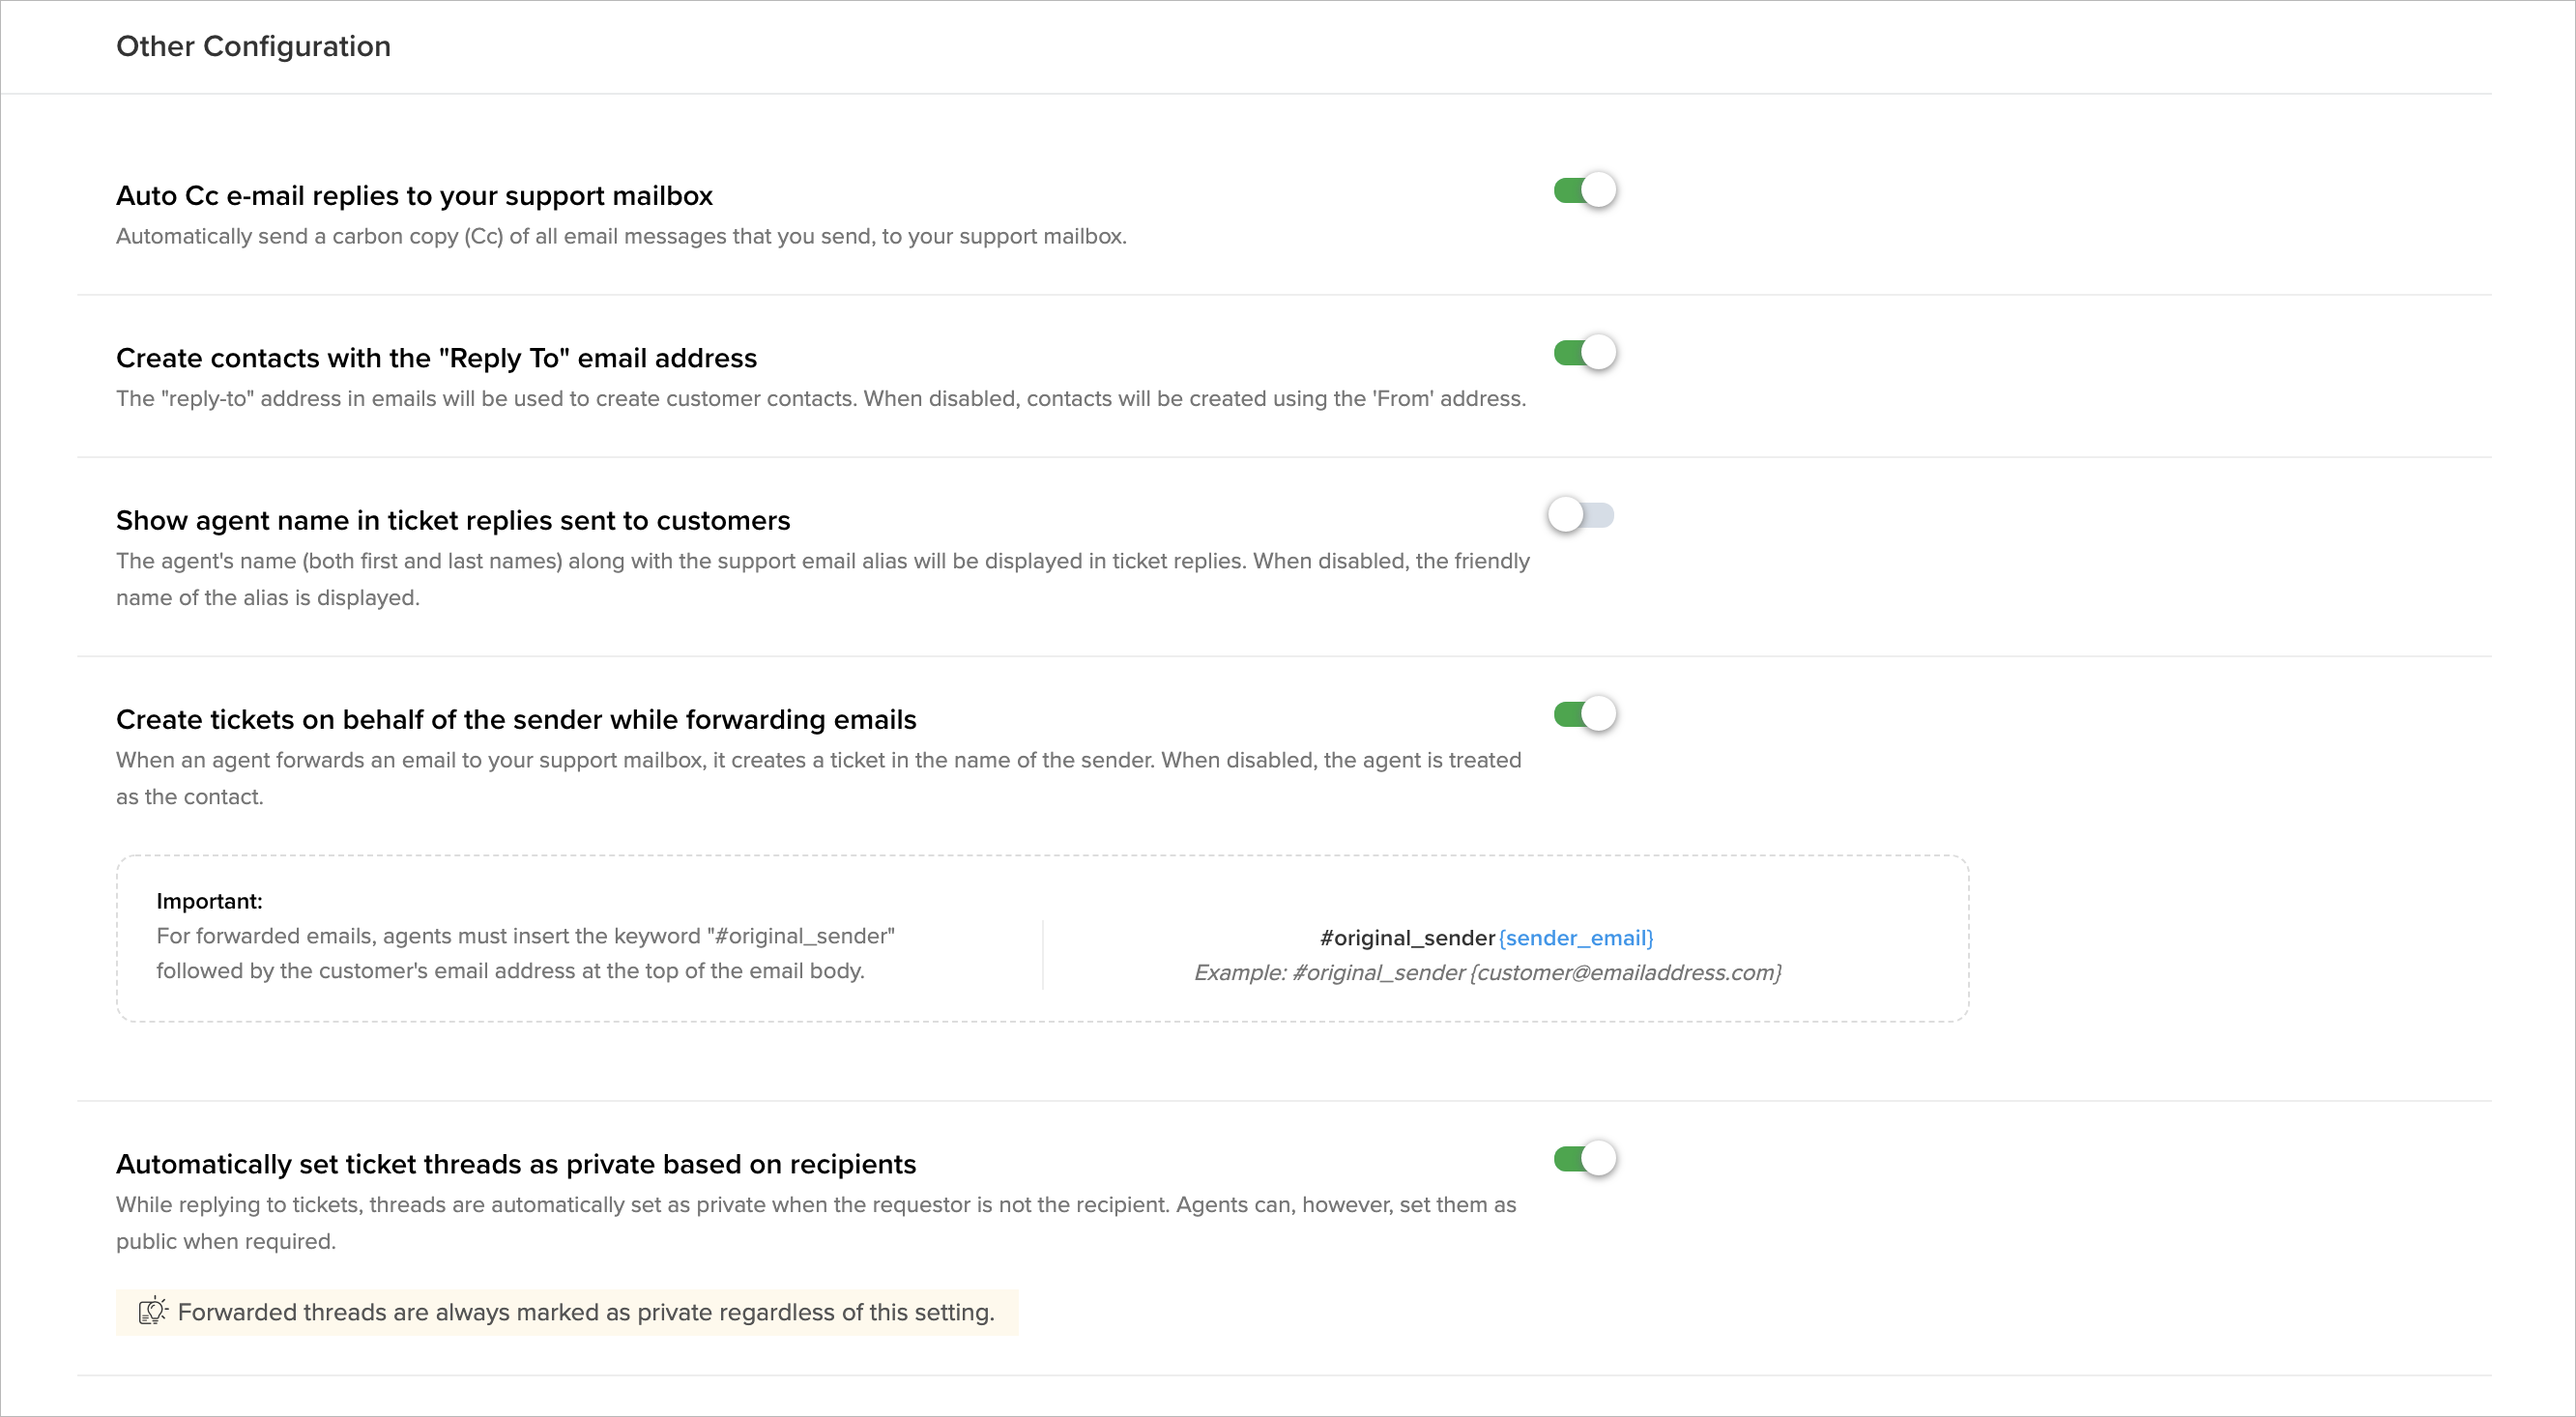Screen dimensions: 2576x1417
Task: Enable Show agent name in ticket replies
Action: (1581, 516)
